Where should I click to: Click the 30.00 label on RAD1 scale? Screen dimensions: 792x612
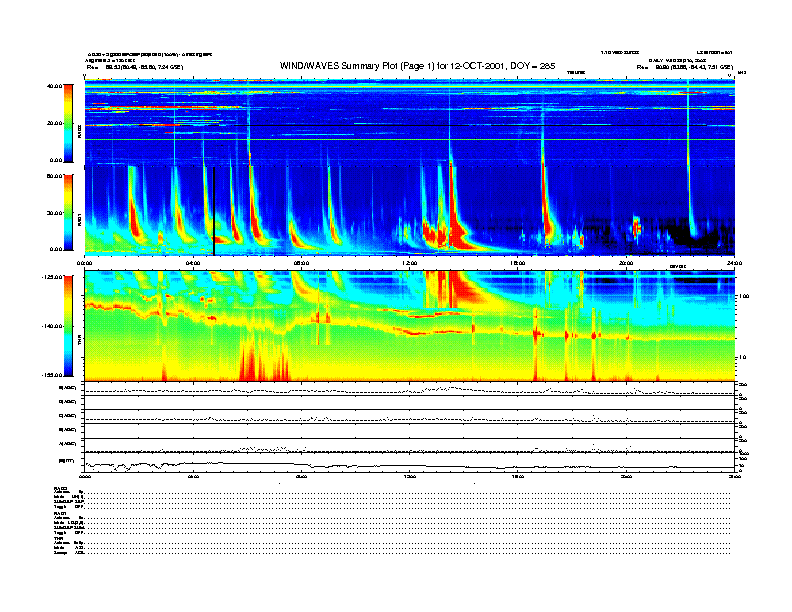click(55, 213)
